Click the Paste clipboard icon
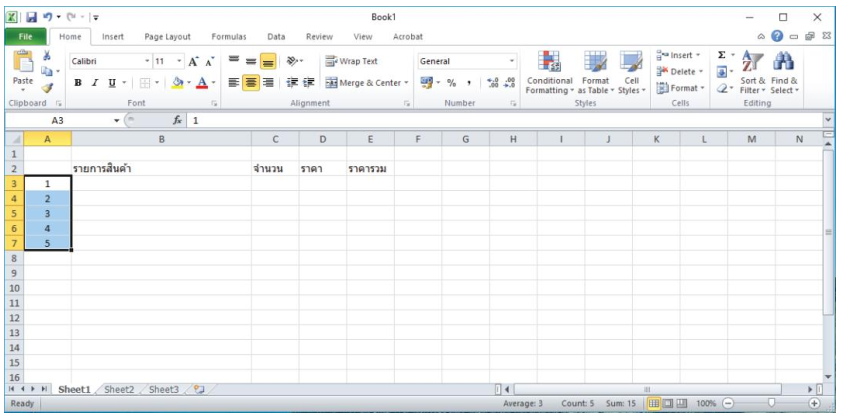842x418 pixels. point(21,67)
